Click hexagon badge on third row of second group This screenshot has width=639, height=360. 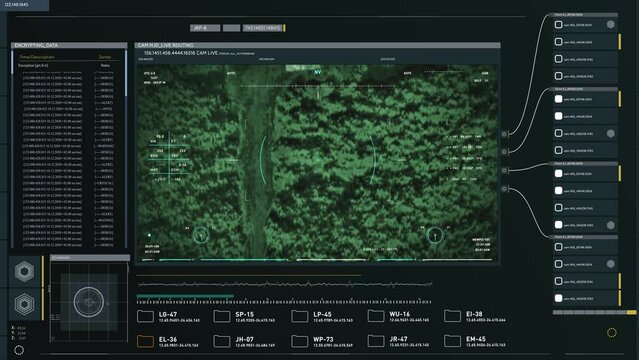click(x=610, y=133)
